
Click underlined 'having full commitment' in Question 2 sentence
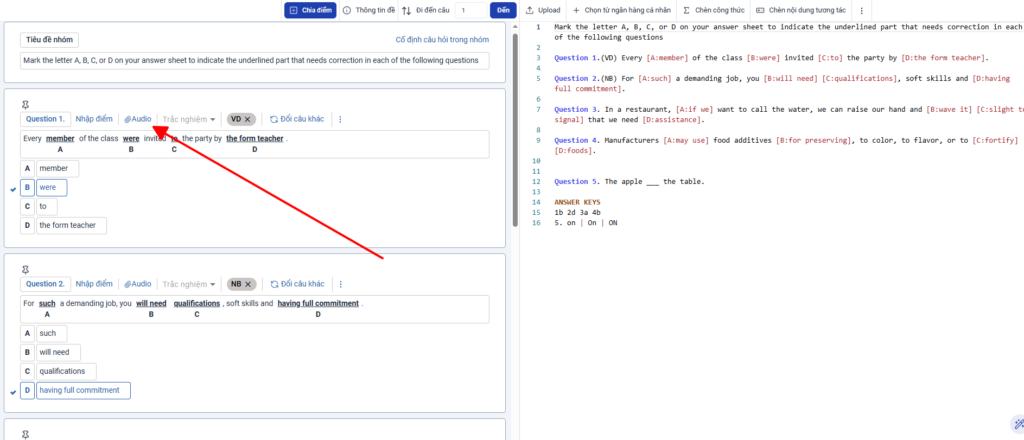click(x=318, y=304)
